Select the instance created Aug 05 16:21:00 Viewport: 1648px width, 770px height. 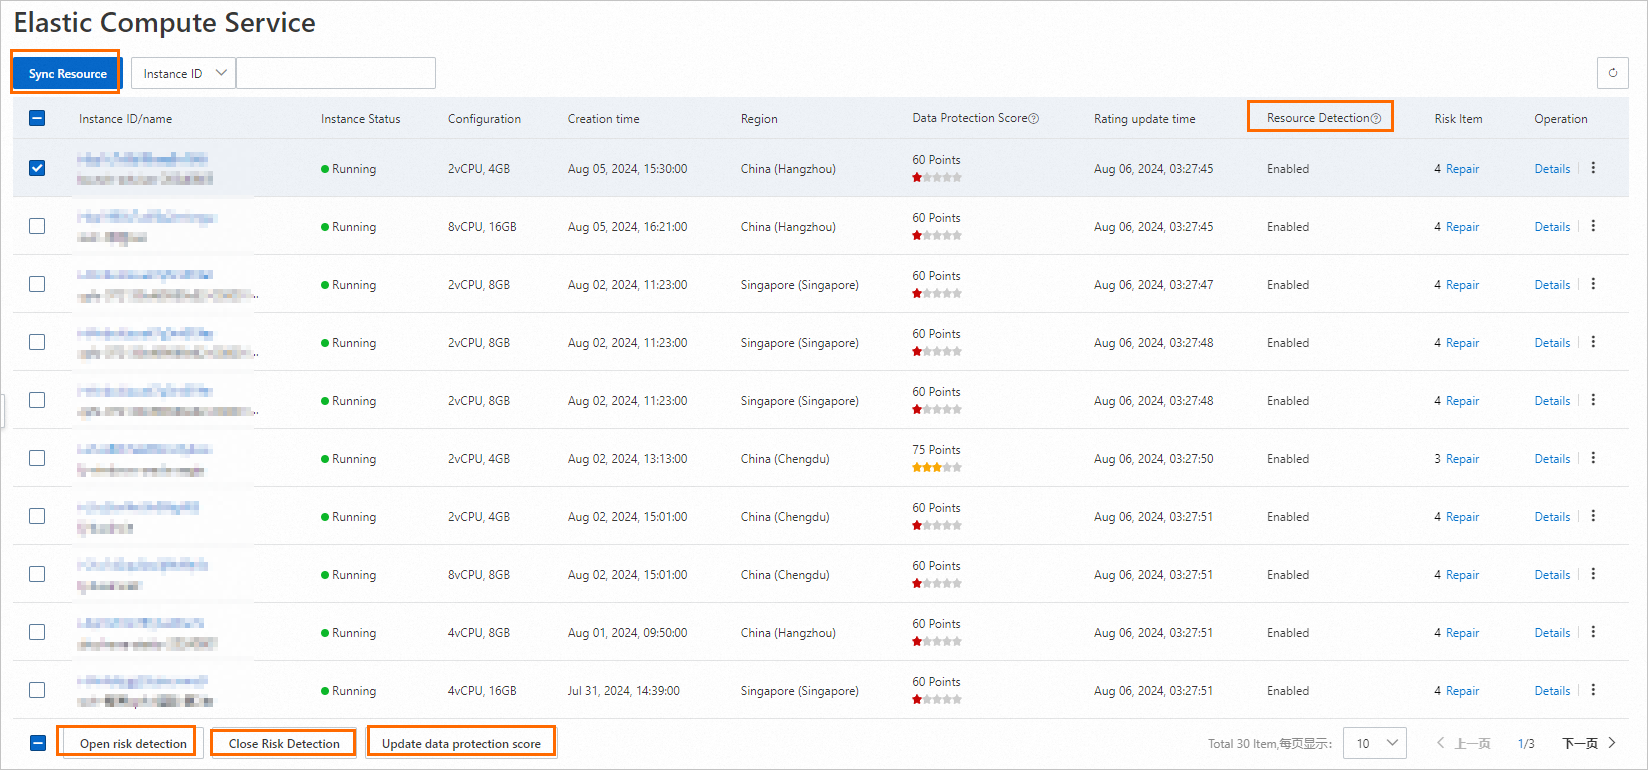[x=37, y=226]
